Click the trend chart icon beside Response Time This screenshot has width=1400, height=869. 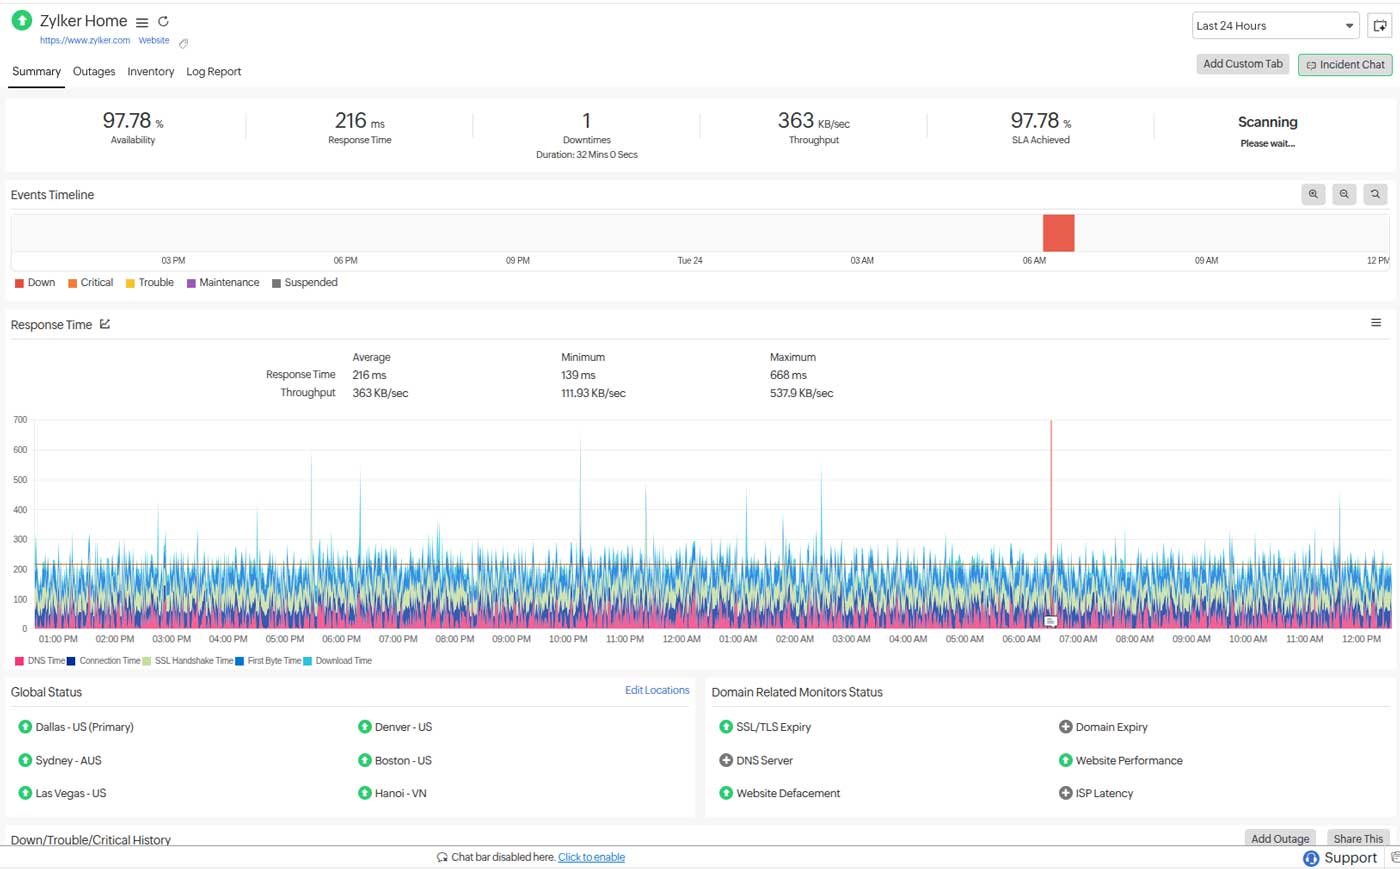pyautogui.click(x=103, y=324)
